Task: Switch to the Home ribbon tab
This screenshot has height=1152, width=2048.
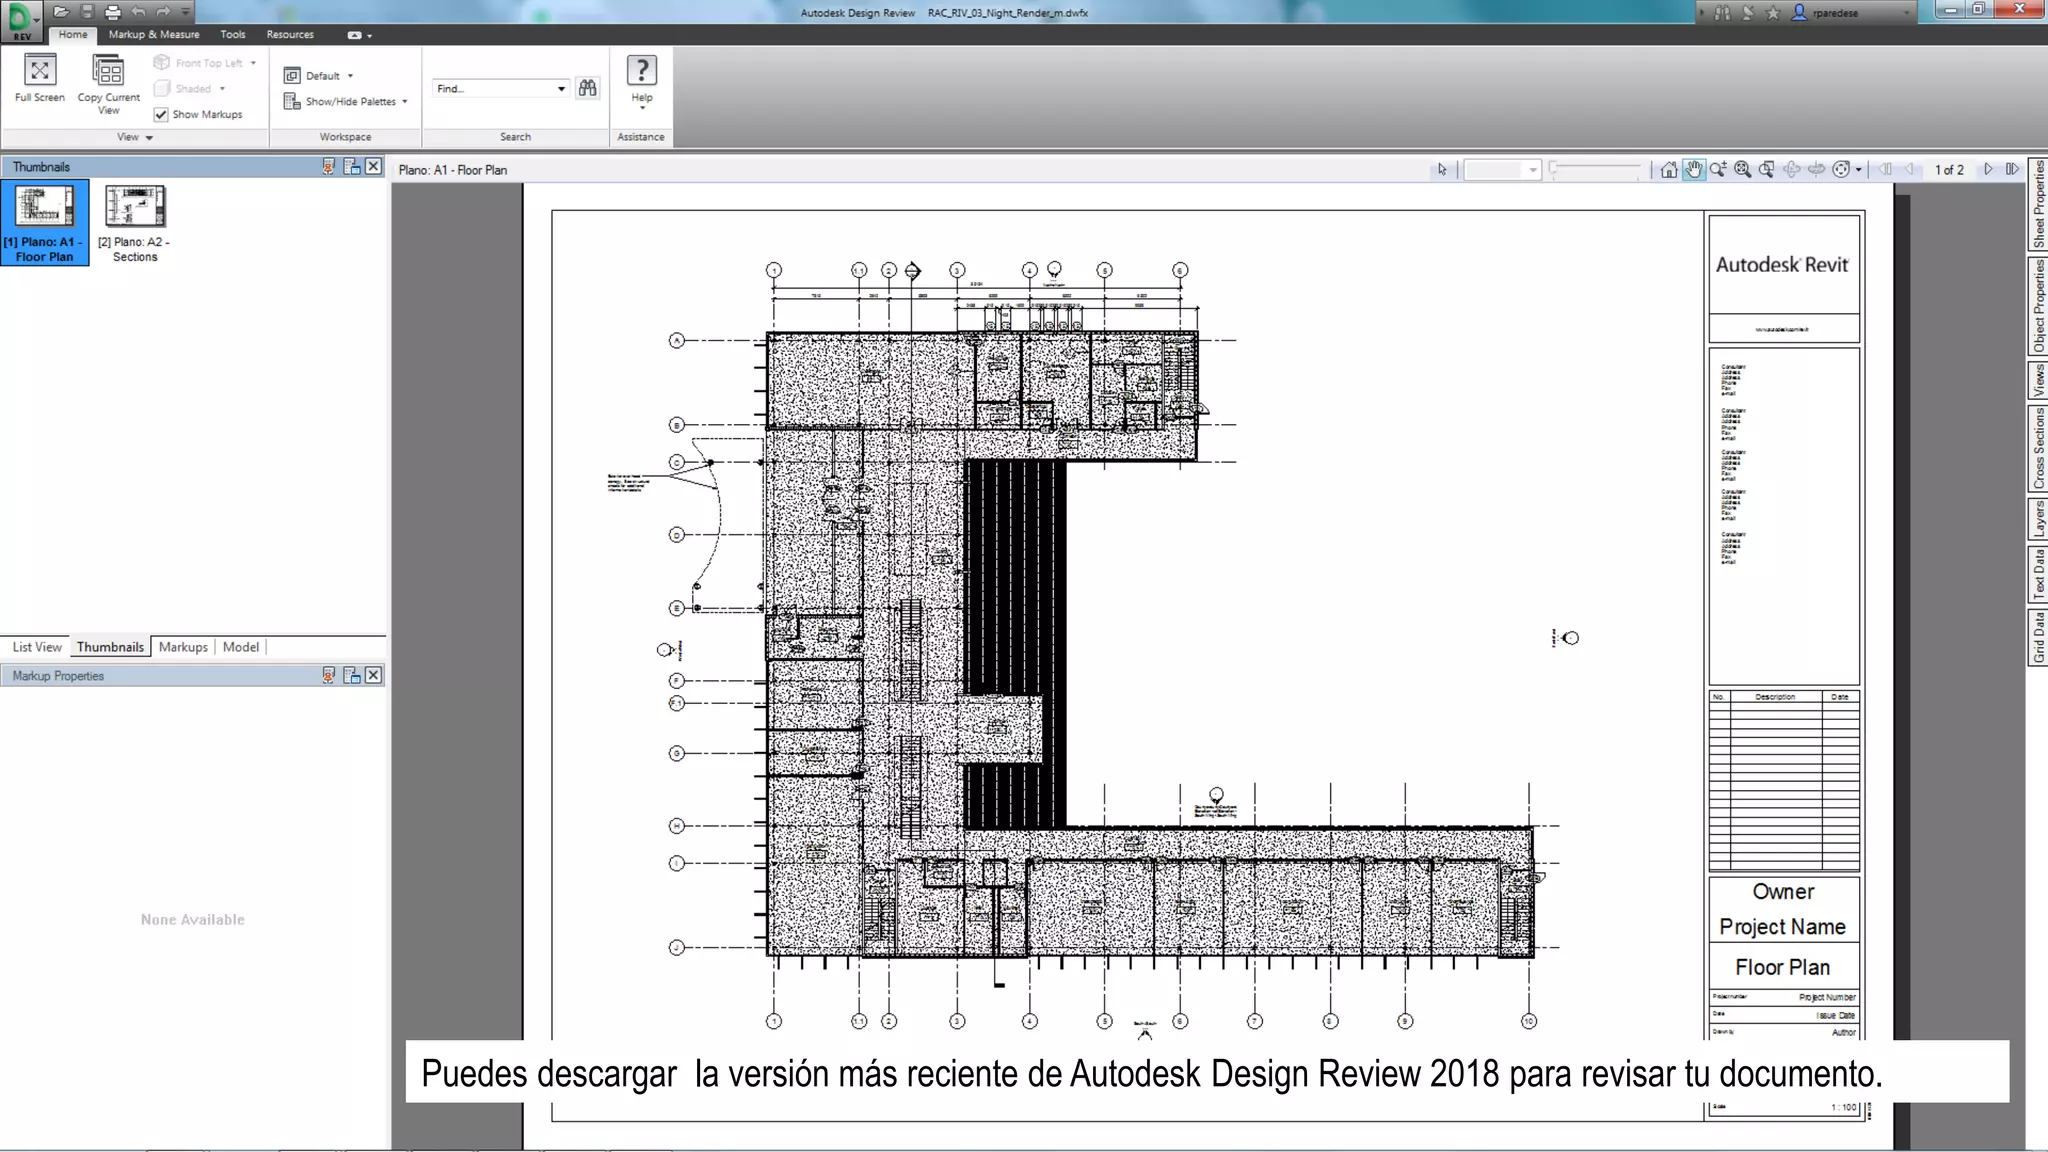Action: (73, 34)
